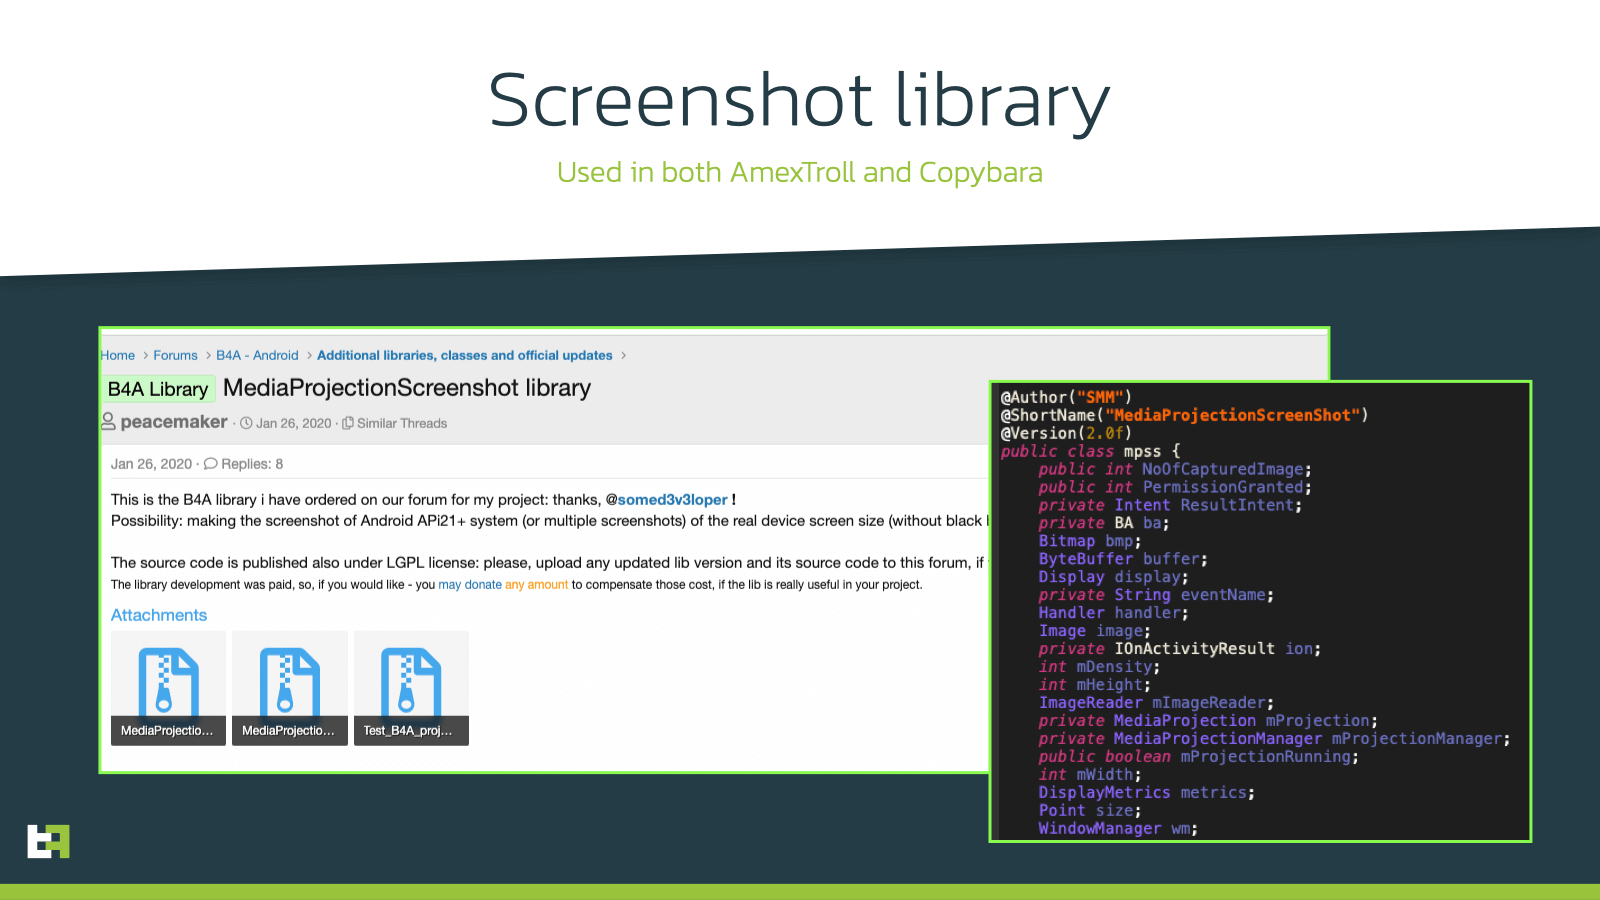The image size is (1600, 900).
Task: Click the 'ByteBuffer buffer' code line
Action: tap(1123, 559)
